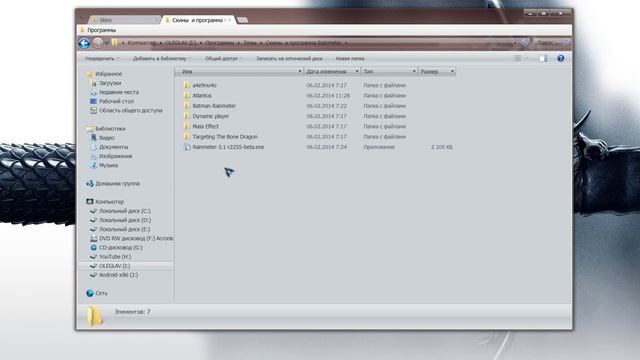Image resolution: width=640 pixels, height=360 pixels.
Task: Open the Тип column dropdown arrow
Action: [x=413, y=71]
